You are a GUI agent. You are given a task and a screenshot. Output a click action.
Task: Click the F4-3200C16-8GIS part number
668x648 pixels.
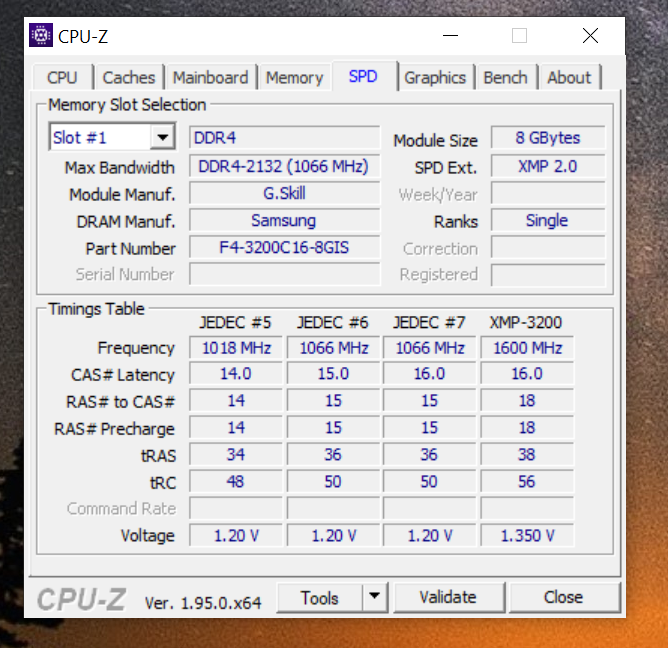[x=284, y=248]
